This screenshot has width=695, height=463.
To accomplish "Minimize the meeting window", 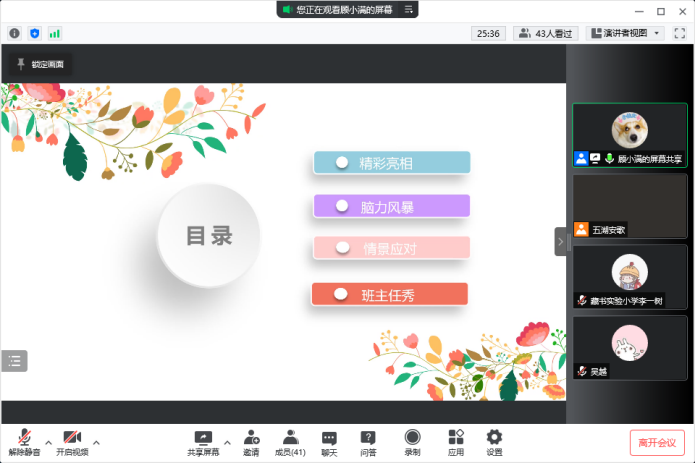I will coord(639,12).
